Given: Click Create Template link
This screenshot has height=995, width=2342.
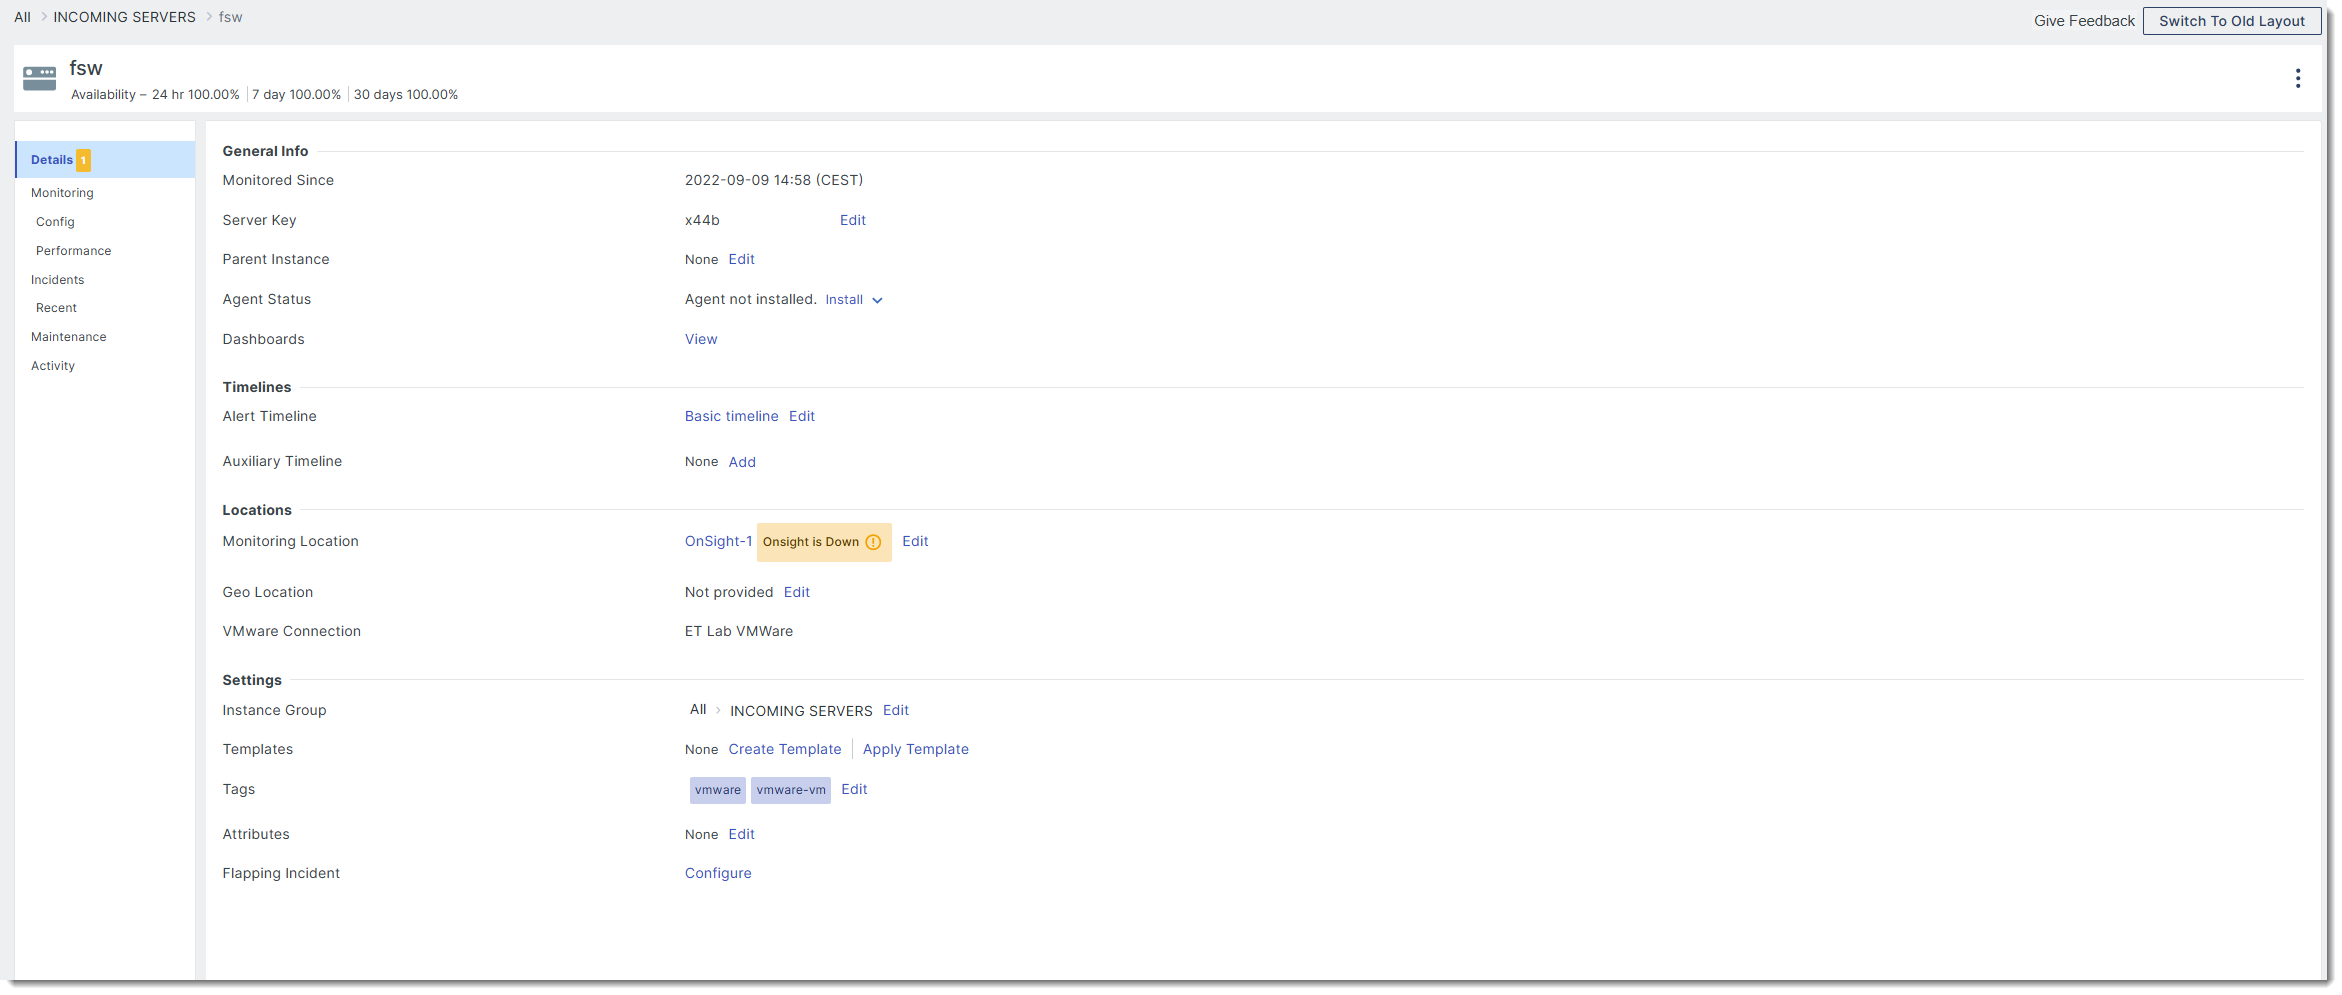Looking at the screenshot, I should point(785,749).
